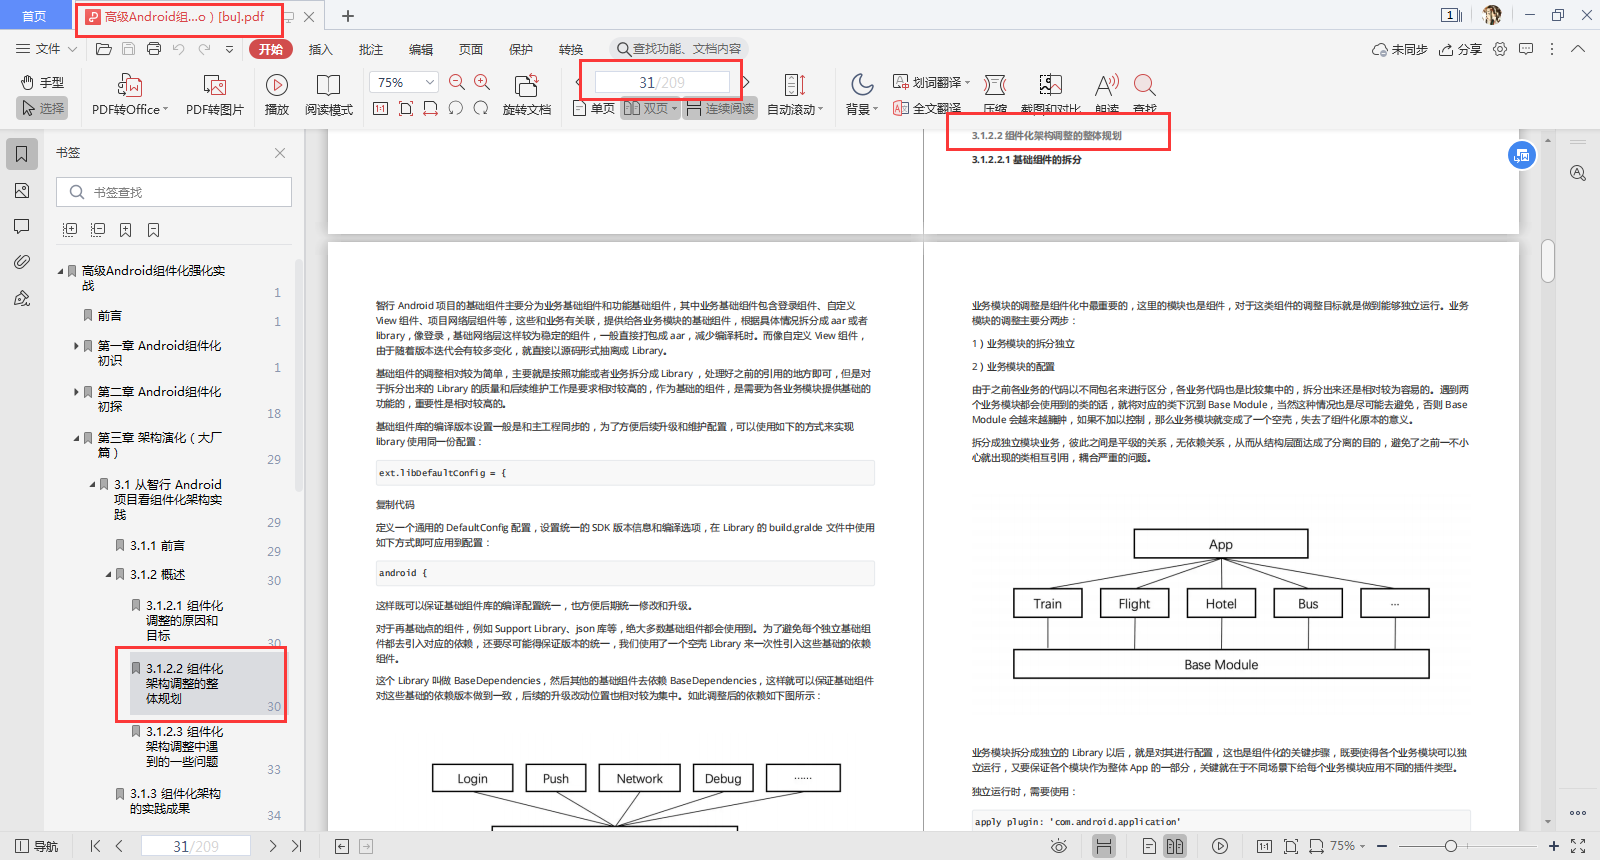Click the 书签查找 bookmark search field
This screenshot has height=860, width=1600.
pos(174,192)
